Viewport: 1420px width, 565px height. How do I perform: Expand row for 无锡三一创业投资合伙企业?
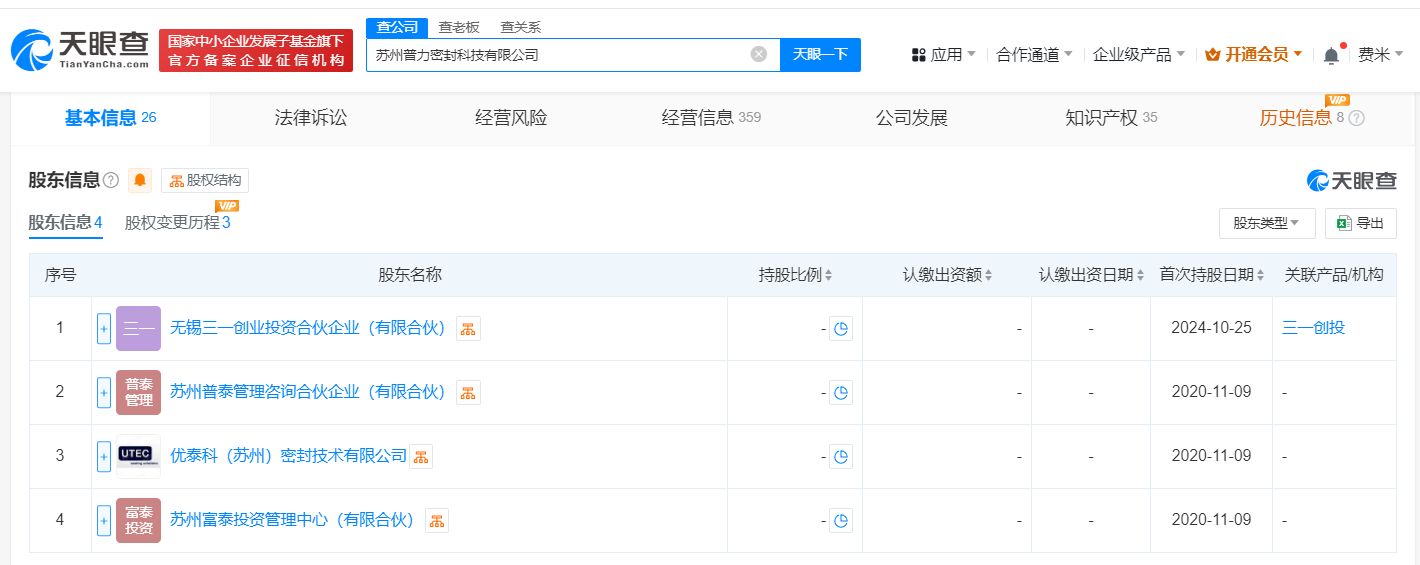point(104,329)
